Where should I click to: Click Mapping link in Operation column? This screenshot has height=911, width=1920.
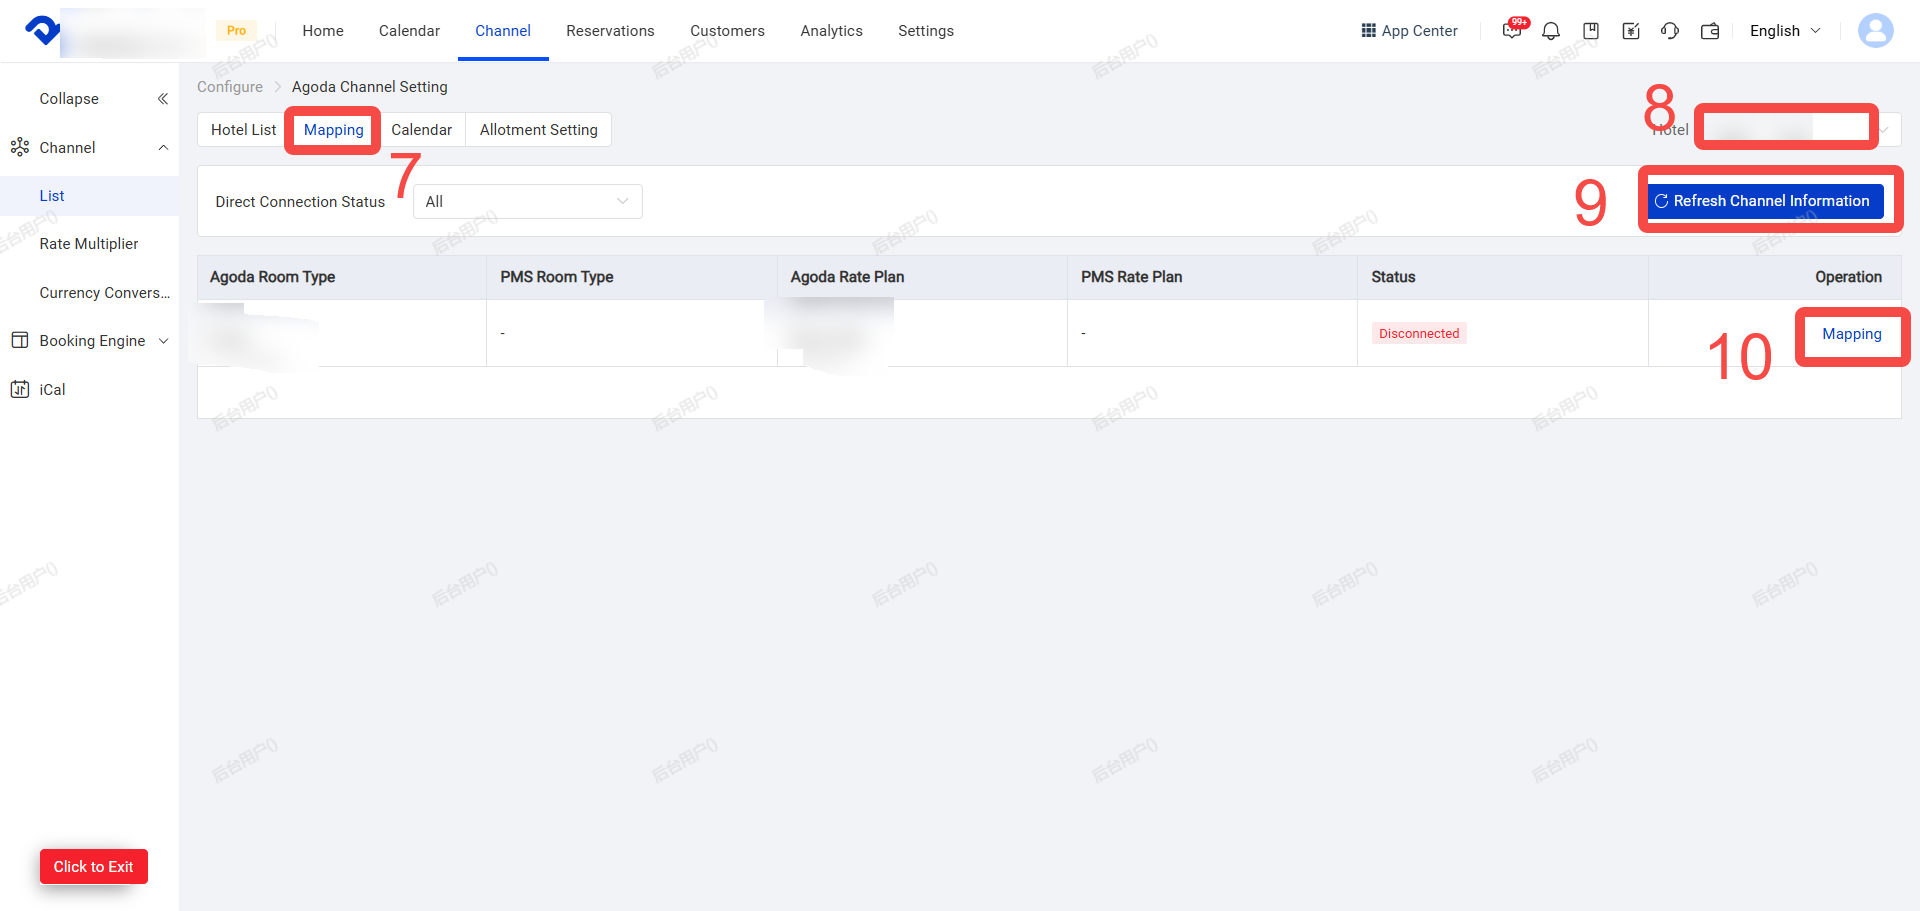1852,334
